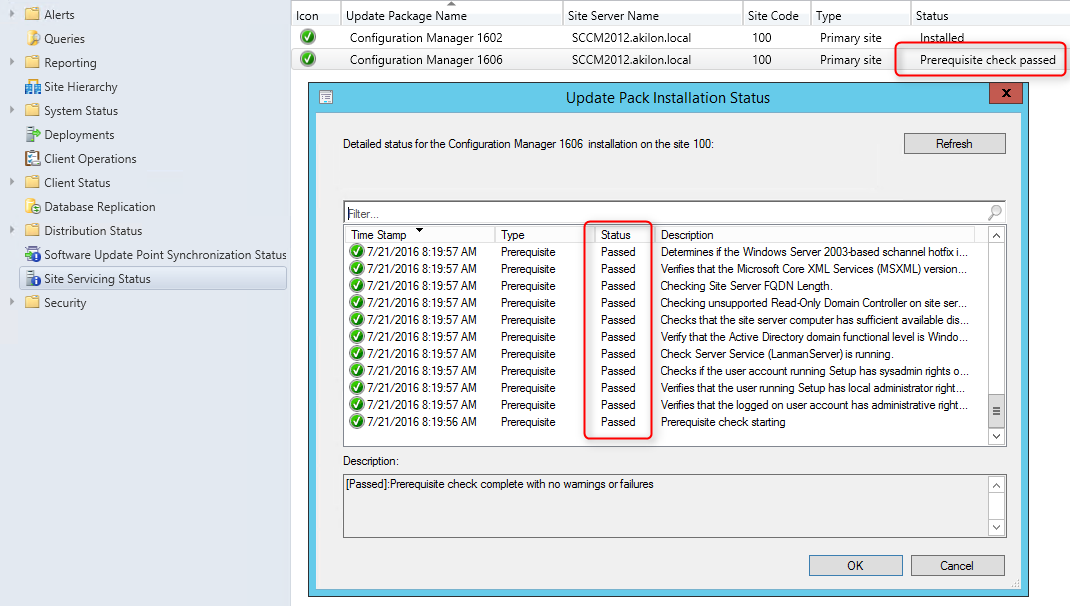The image size is (1070, 606).
Task: Expand the Distribution Status tree node
Action: click(12, 230)
